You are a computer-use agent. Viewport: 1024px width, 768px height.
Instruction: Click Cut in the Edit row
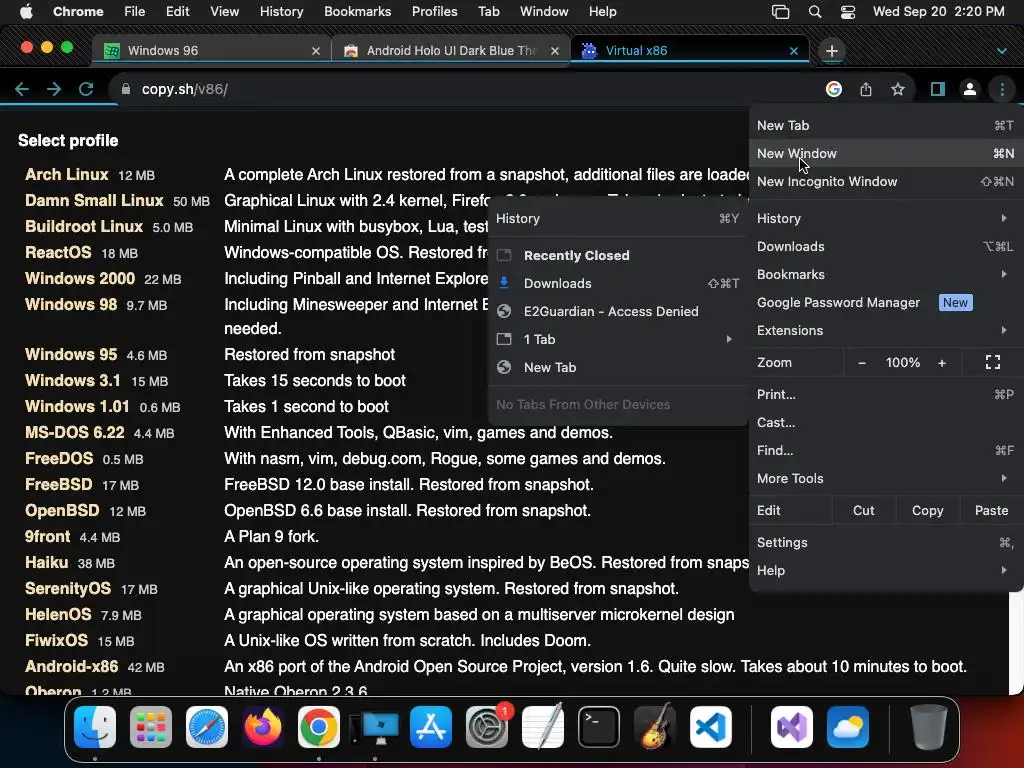point(863,511)
